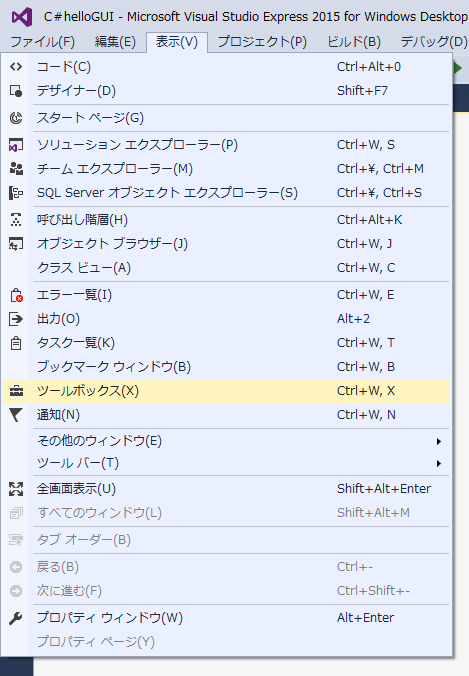Click the Alt+Enter shortcut text

(366, 618)
